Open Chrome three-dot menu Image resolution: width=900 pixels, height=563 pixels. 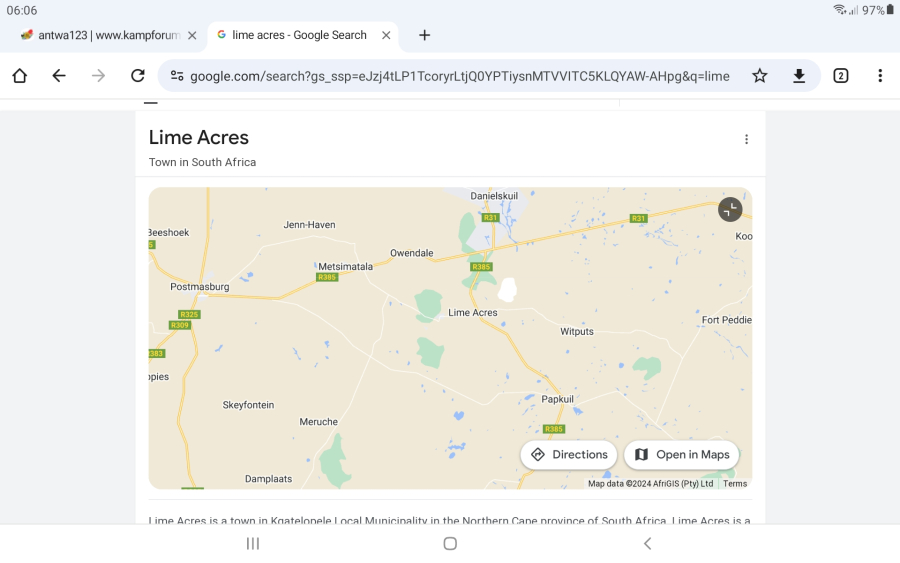pos(880,76)
